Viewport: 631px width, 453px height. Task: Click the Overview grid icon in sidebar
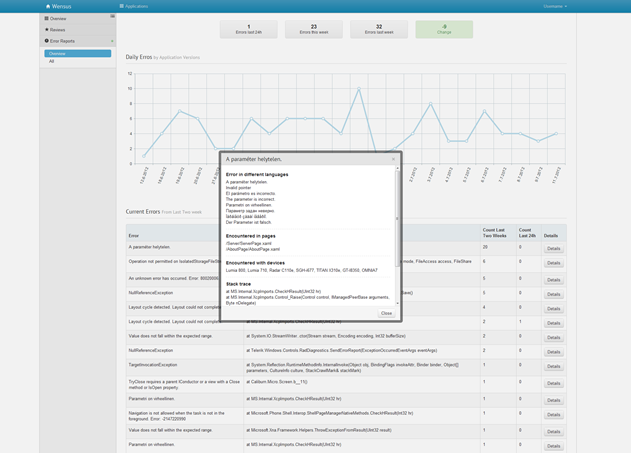[47, 18]
